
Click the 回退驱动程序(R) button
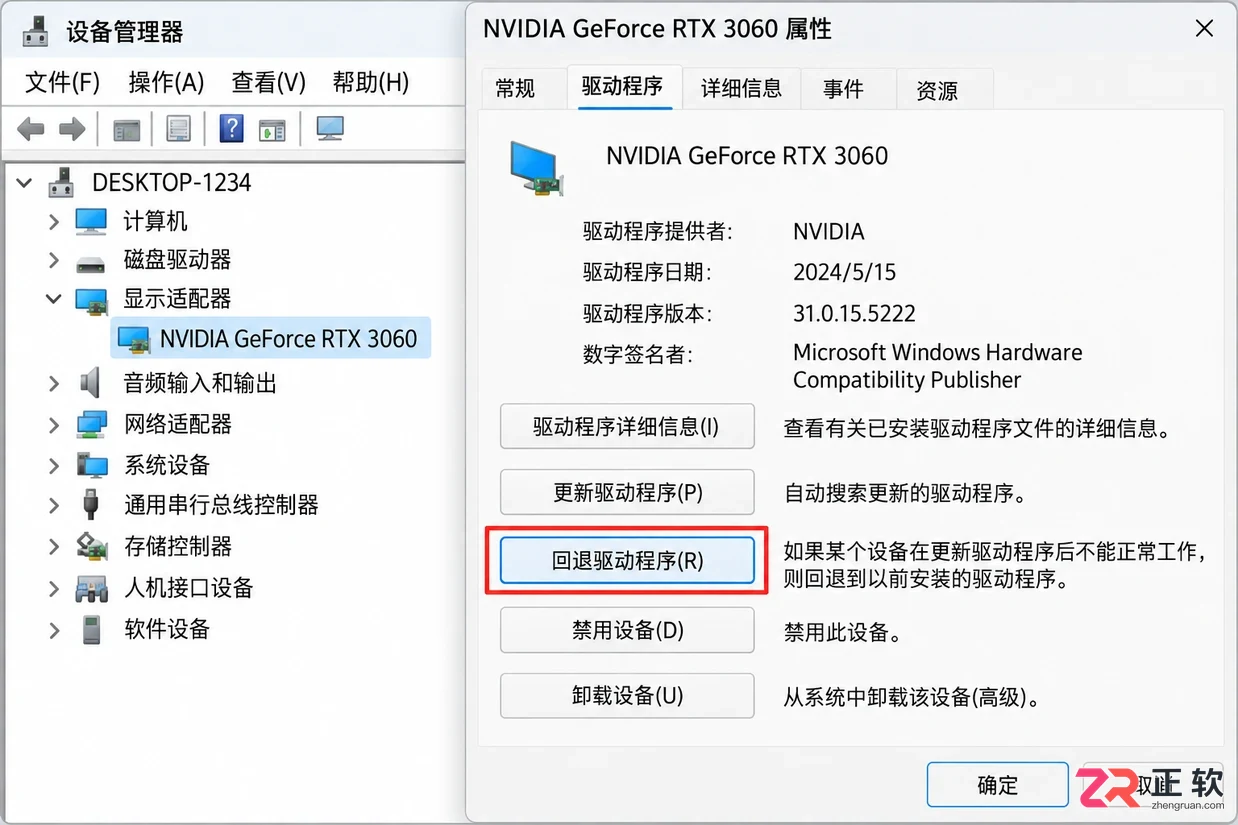click(x=627, y=561)
